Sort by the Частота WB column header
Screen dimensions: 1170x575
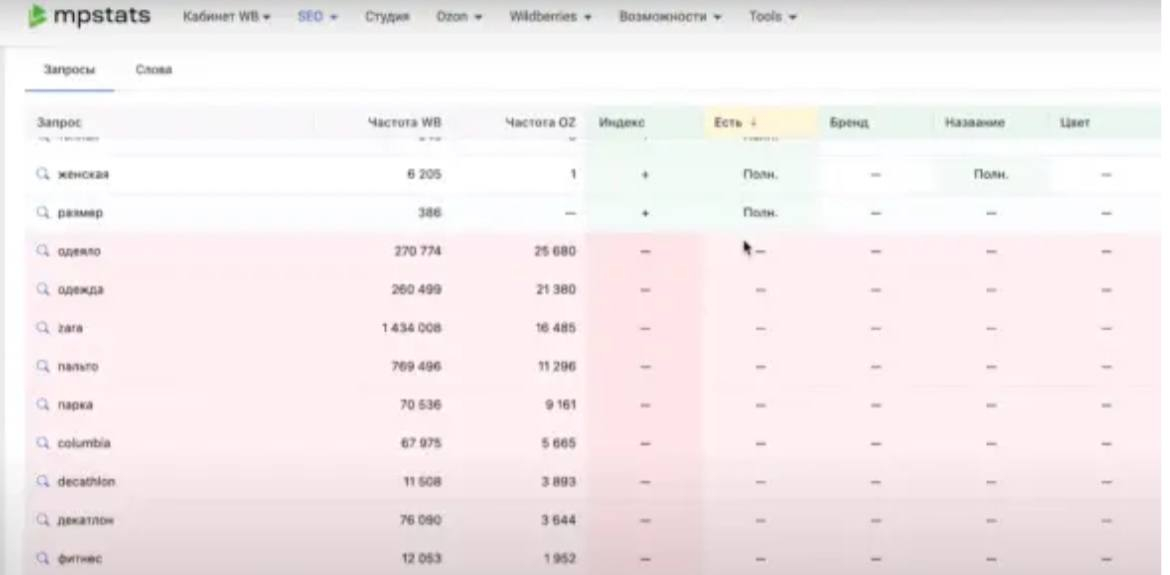[405, 122]
